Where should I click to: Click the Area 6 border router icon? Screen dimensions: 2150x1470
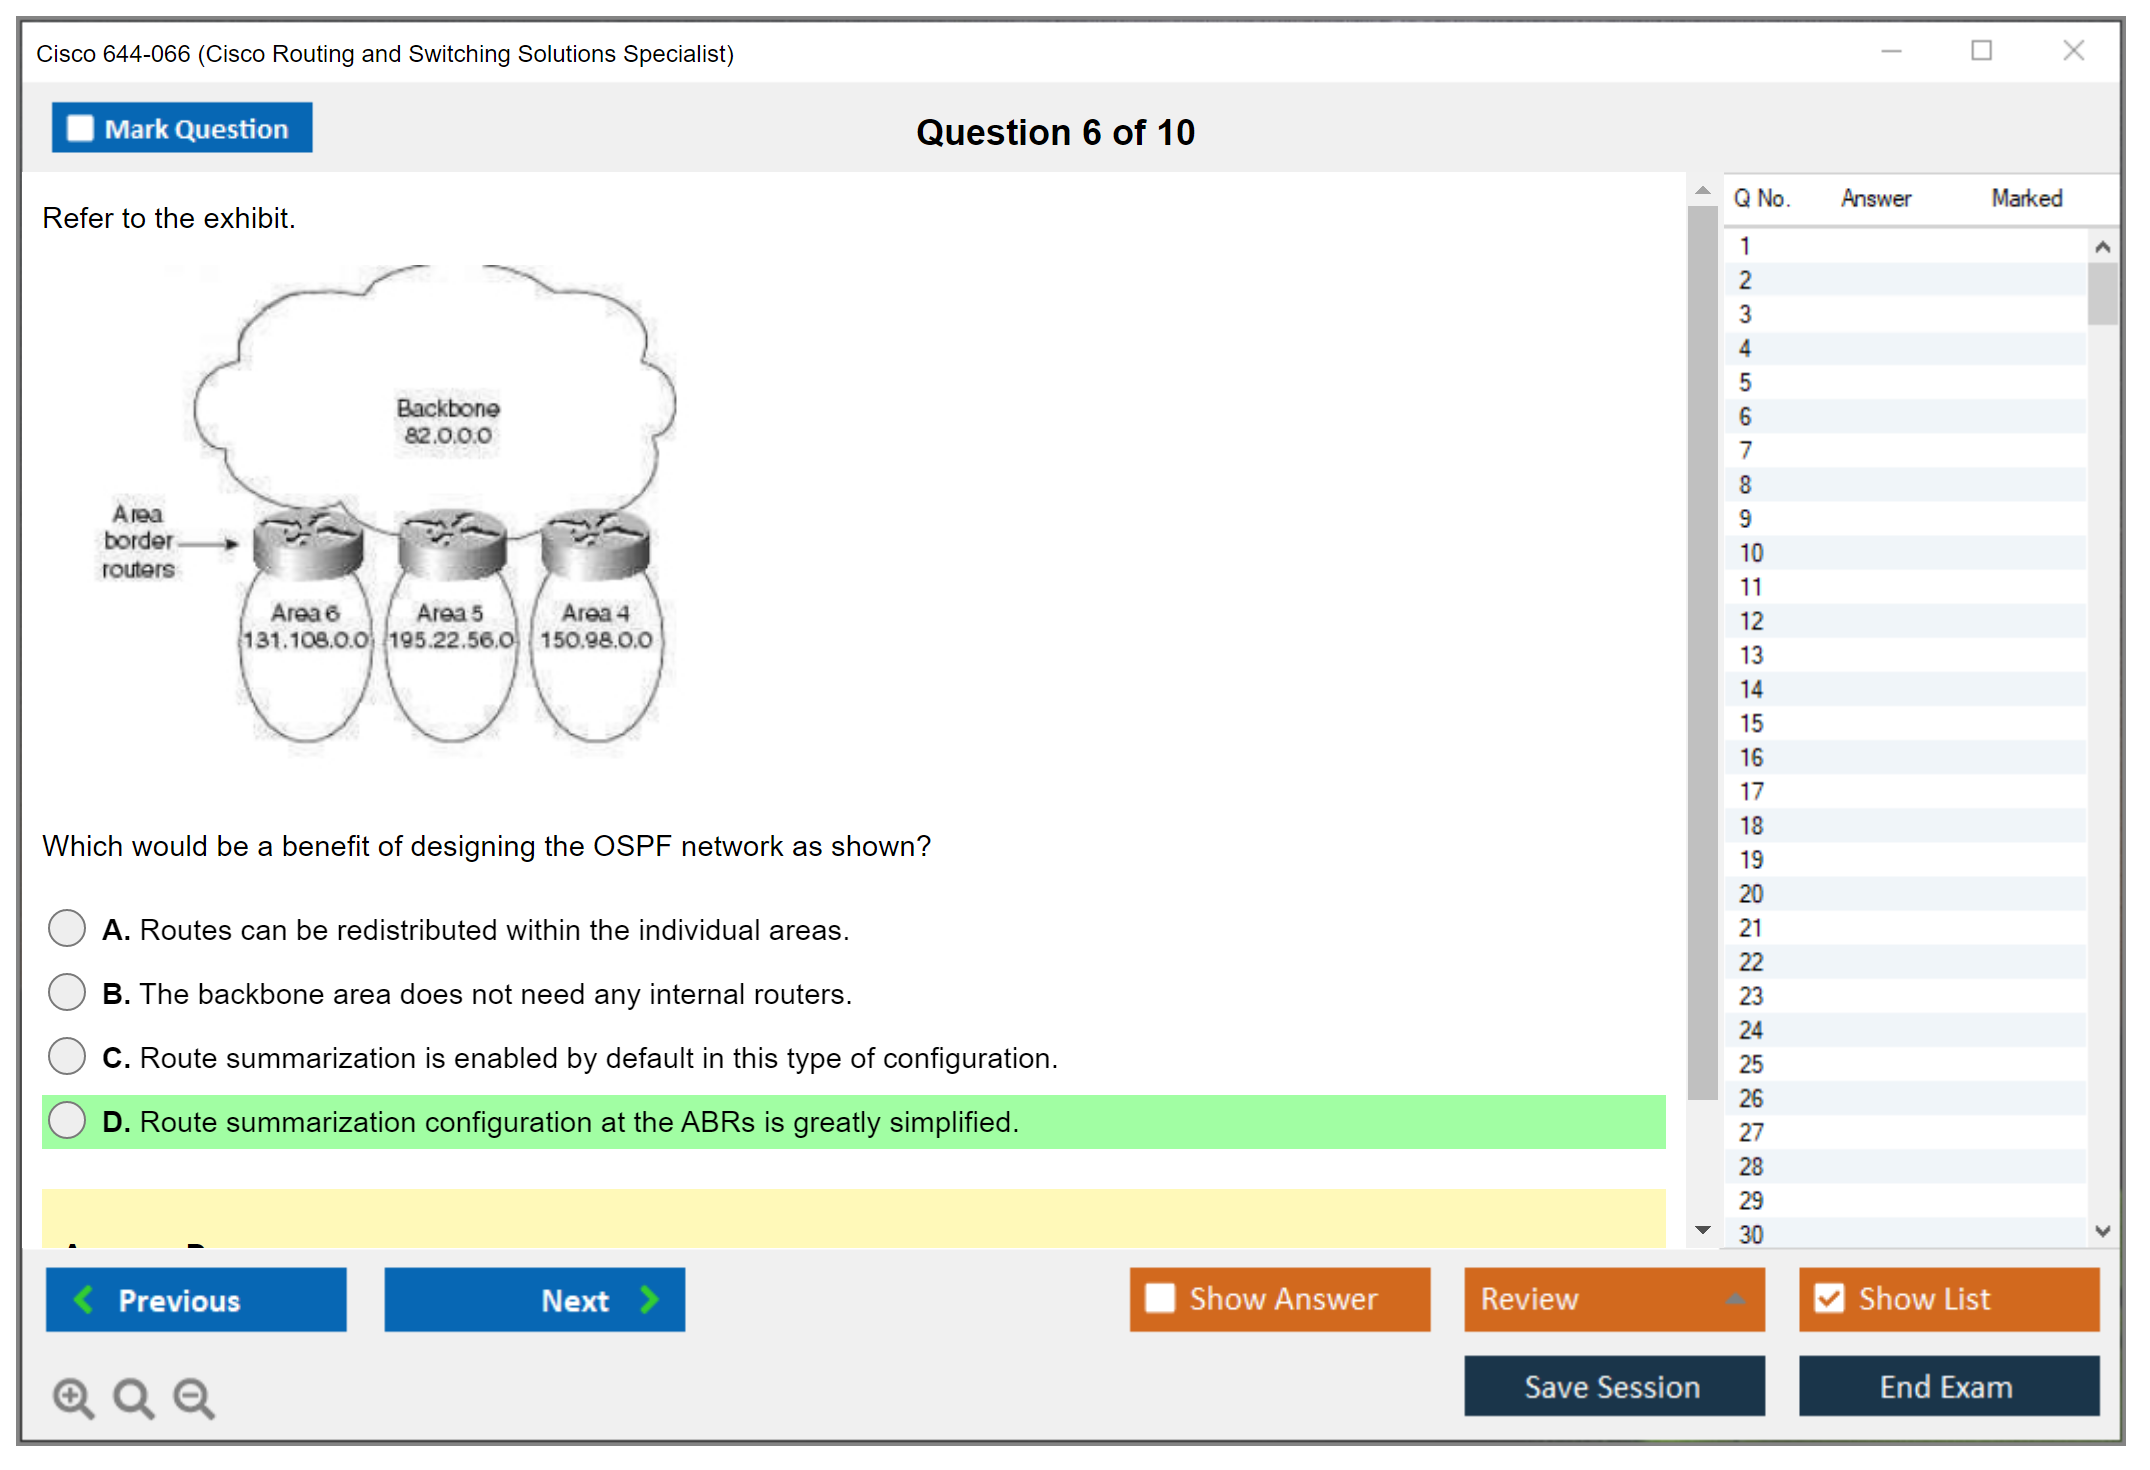pos(307,543)
